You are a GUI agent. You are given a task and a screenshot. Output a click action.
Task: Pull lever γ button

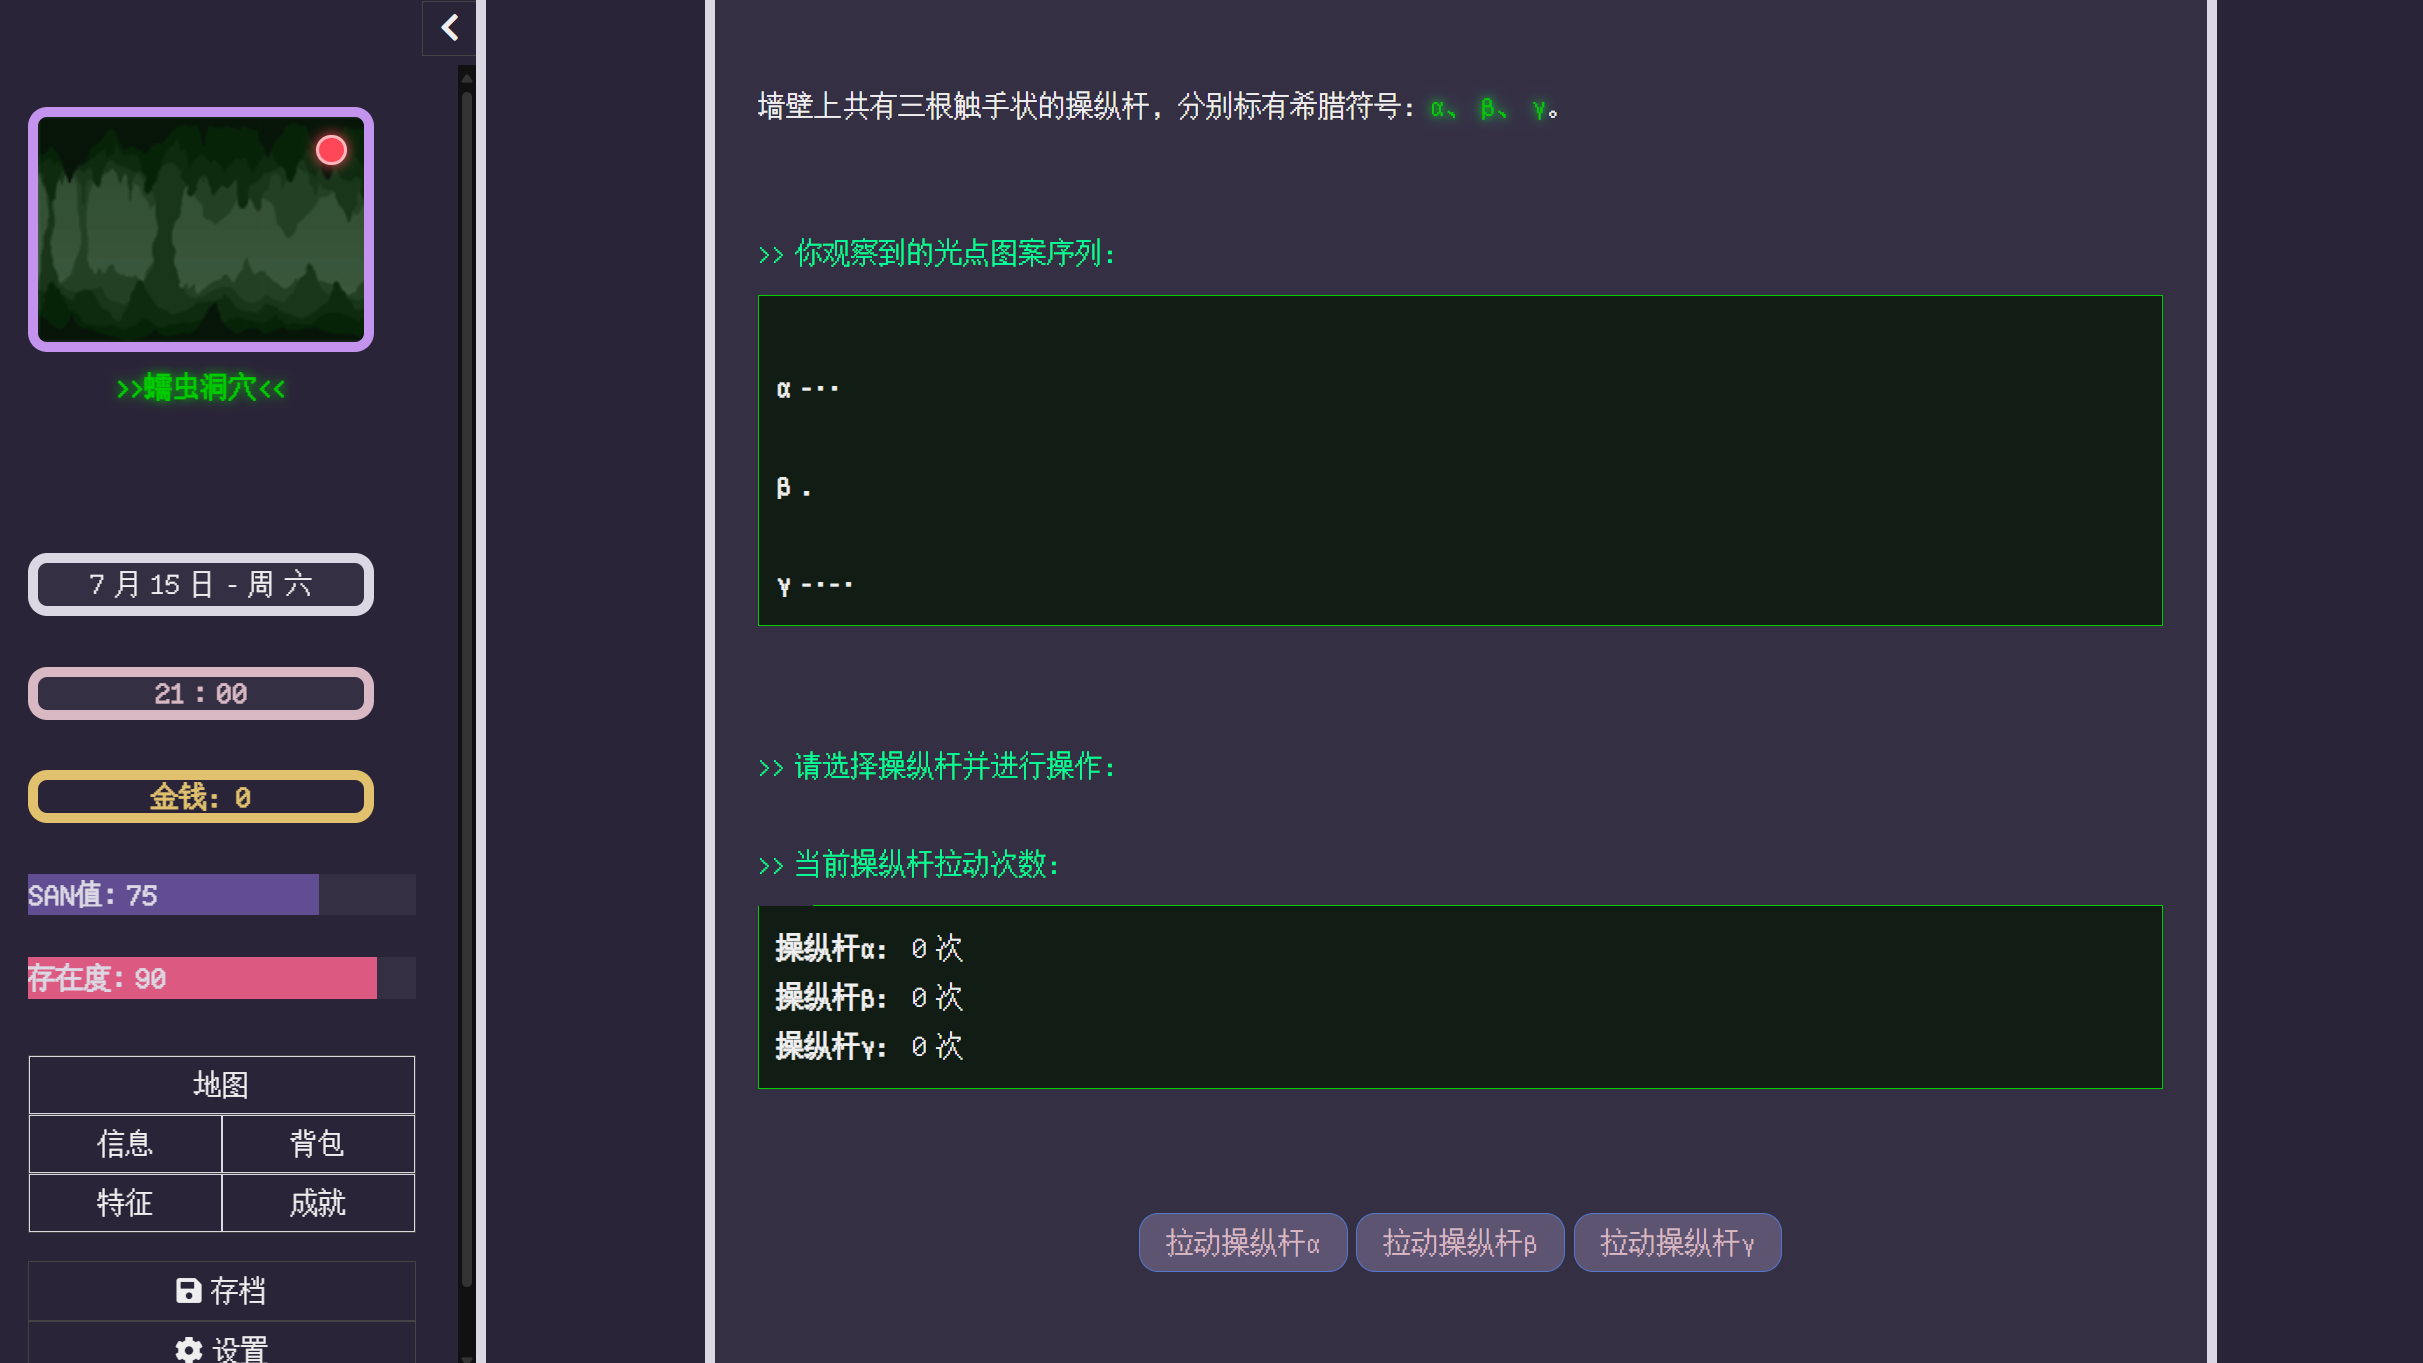pos(1677,1243)
